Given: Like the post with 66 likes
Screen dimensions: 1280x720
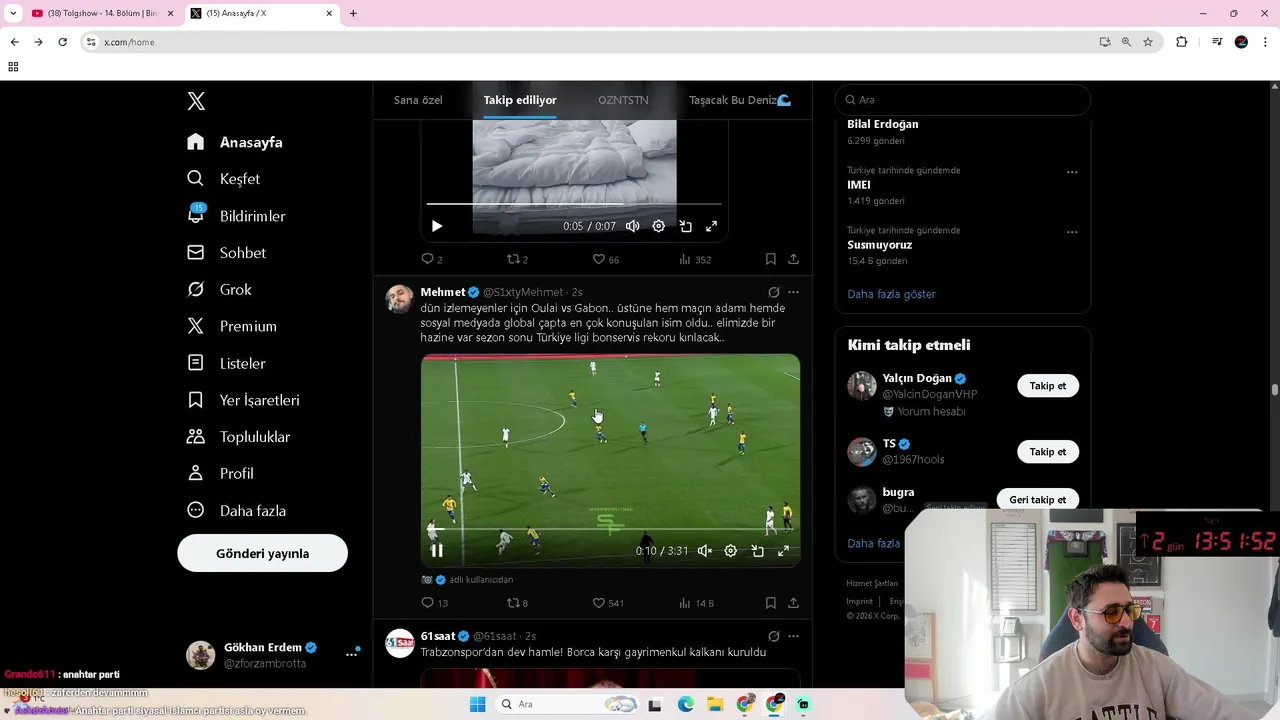Looking at the screenshot, I should pos(606,259).
